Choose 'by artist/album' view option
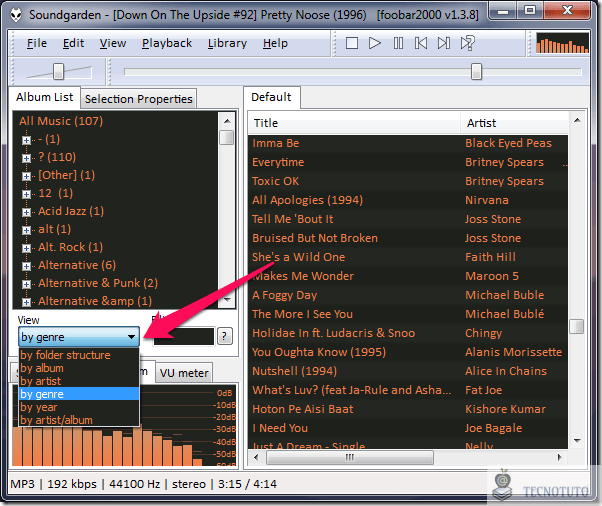Viewport: 602px width, 506px height. click(x=79, y=420)
